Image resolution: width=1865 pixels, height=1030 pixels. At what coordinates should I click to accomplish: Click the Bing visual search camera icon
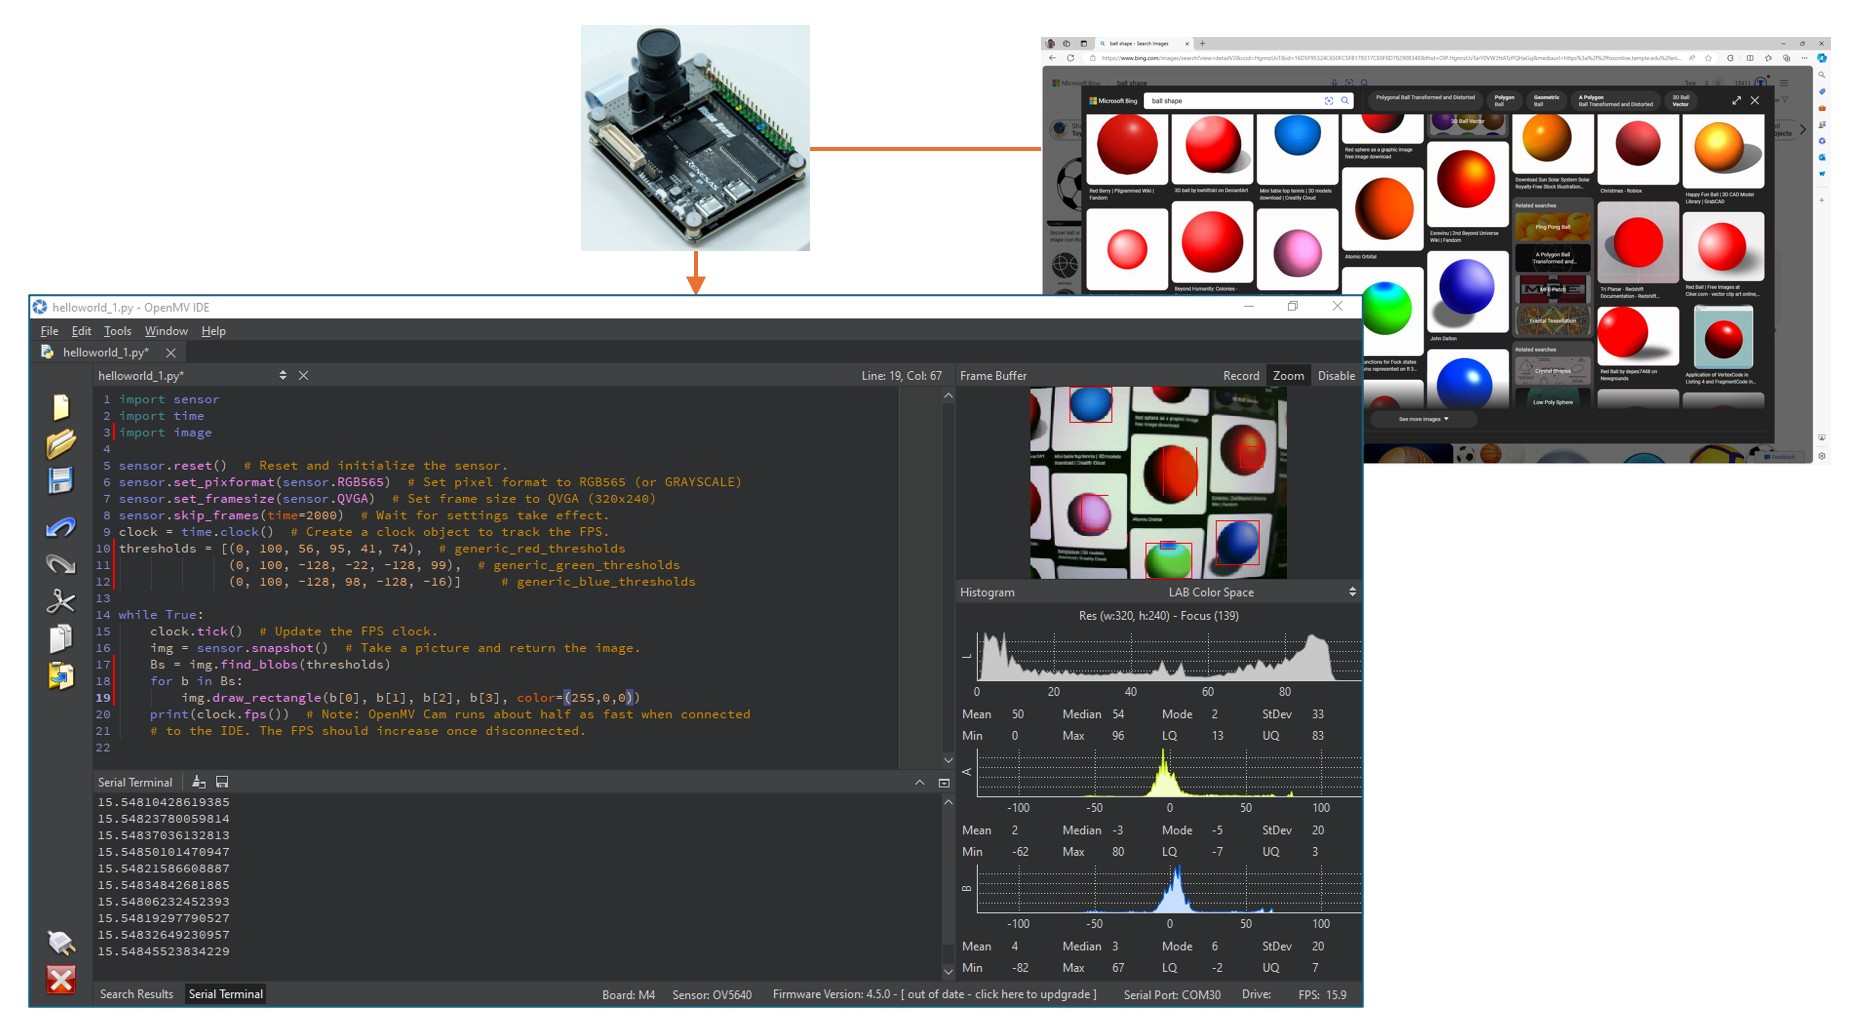pos(1328,101)
